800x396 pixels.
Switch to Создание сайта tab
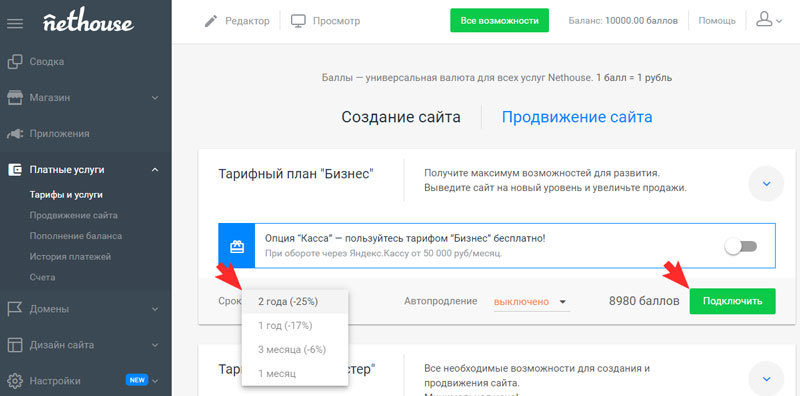tap(401, 117)
